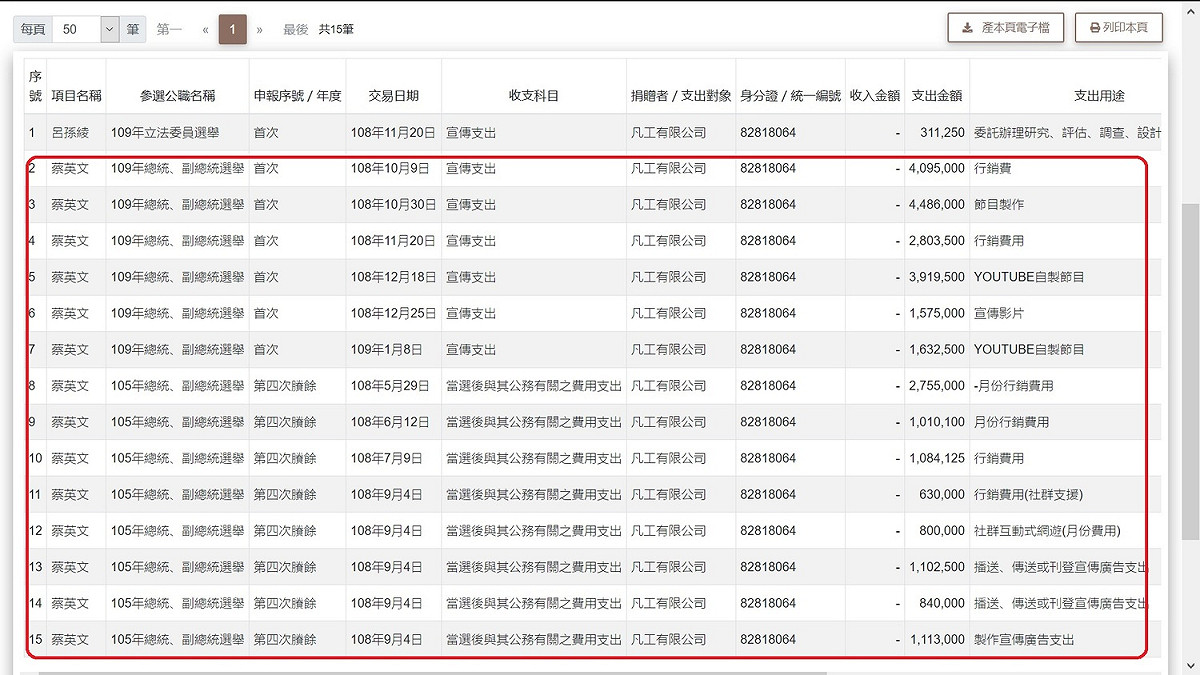Sort by 序號 column header

(35, 86)
